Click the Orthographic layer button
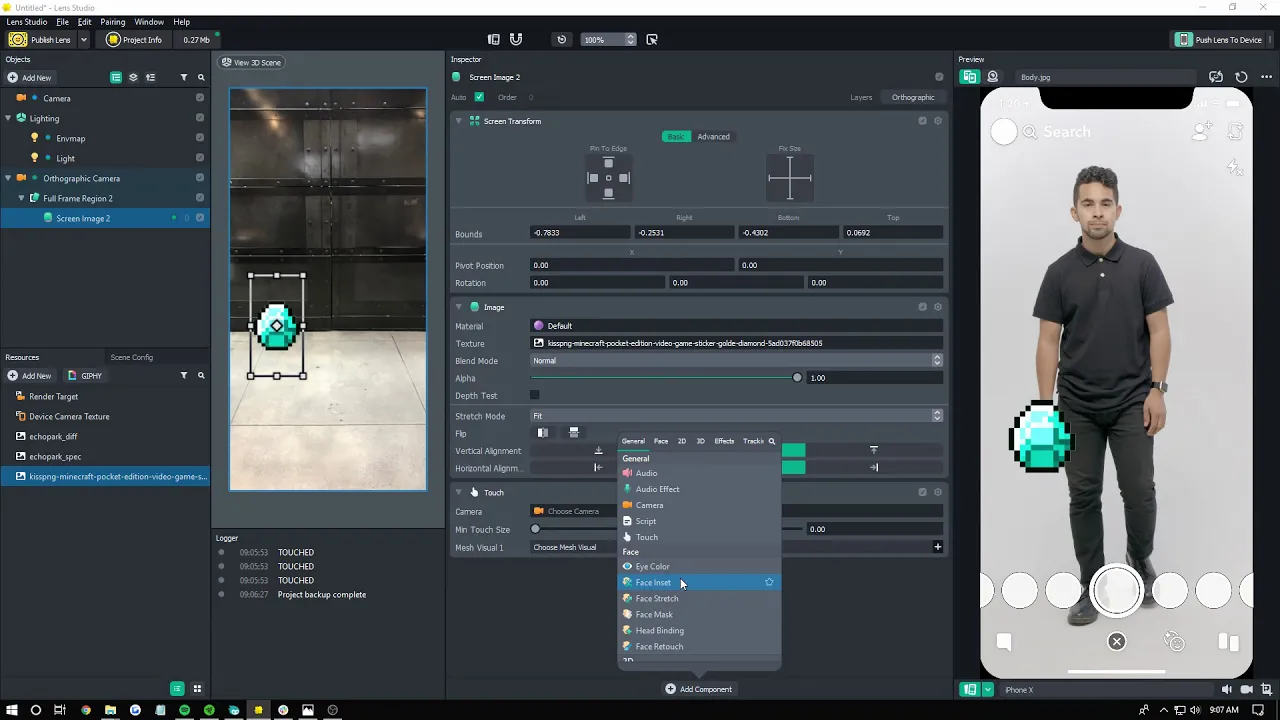 (x=913, y=97)
